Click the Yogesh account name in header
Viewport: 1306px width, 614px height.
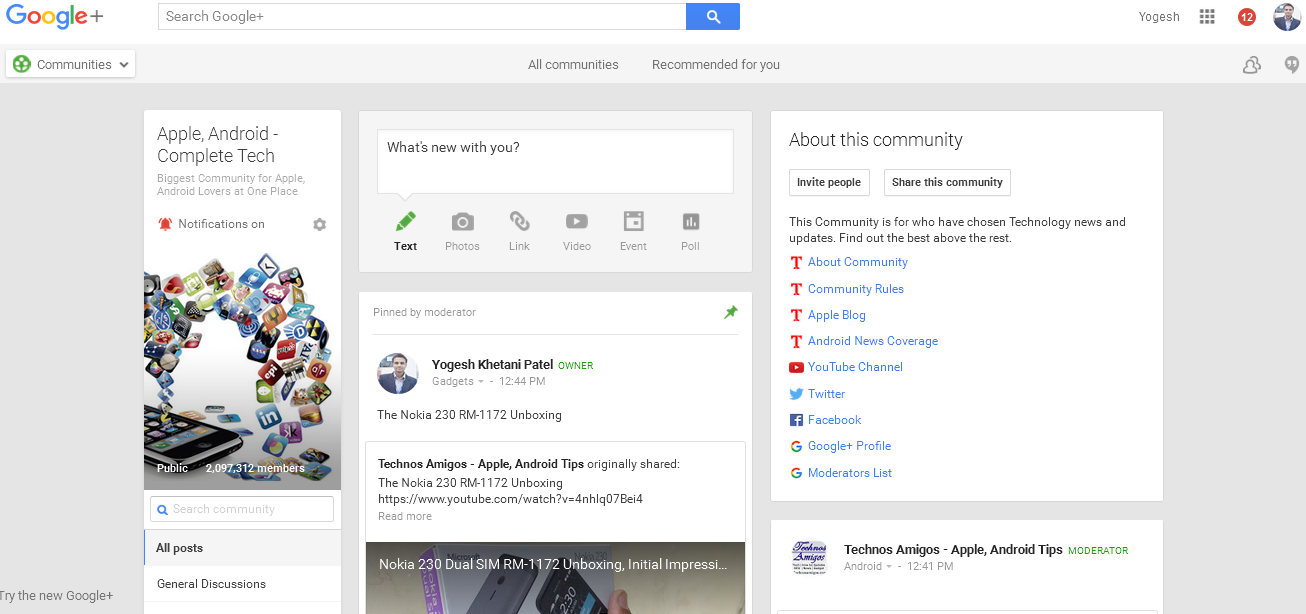coord(1159,17)
